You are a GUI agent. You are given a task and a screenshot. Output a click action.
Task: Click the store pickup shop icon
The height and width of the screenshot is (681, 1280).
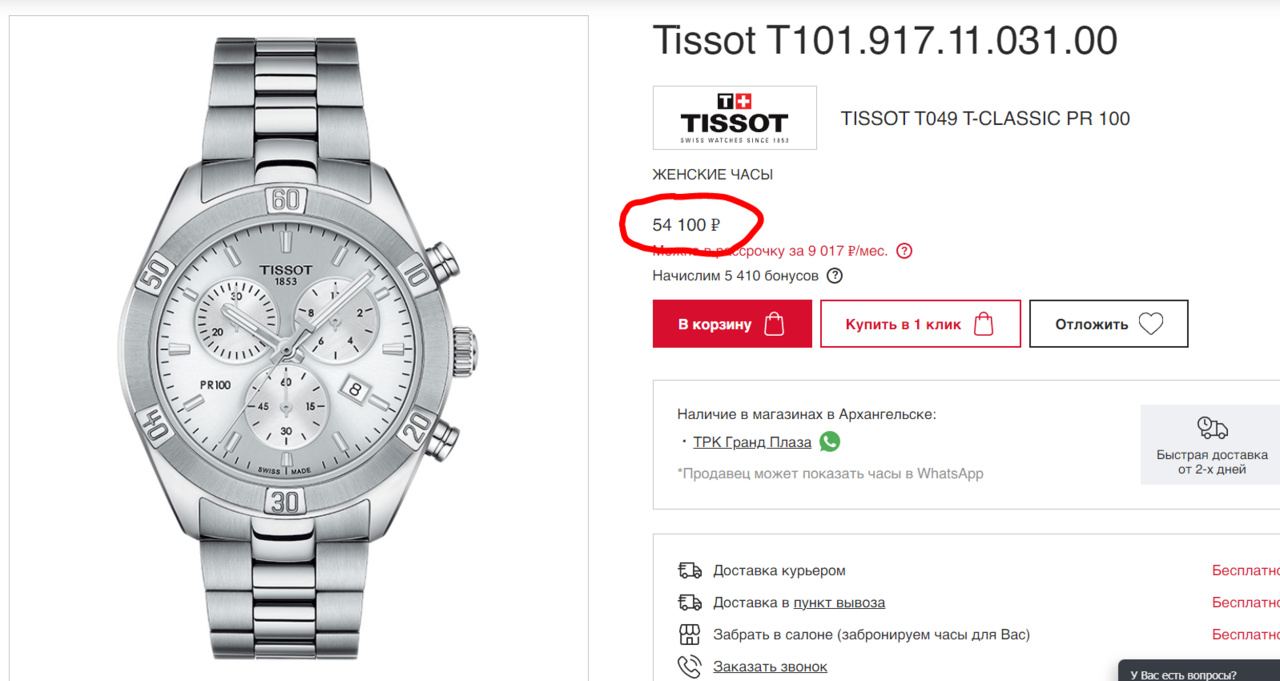[689, 634]
